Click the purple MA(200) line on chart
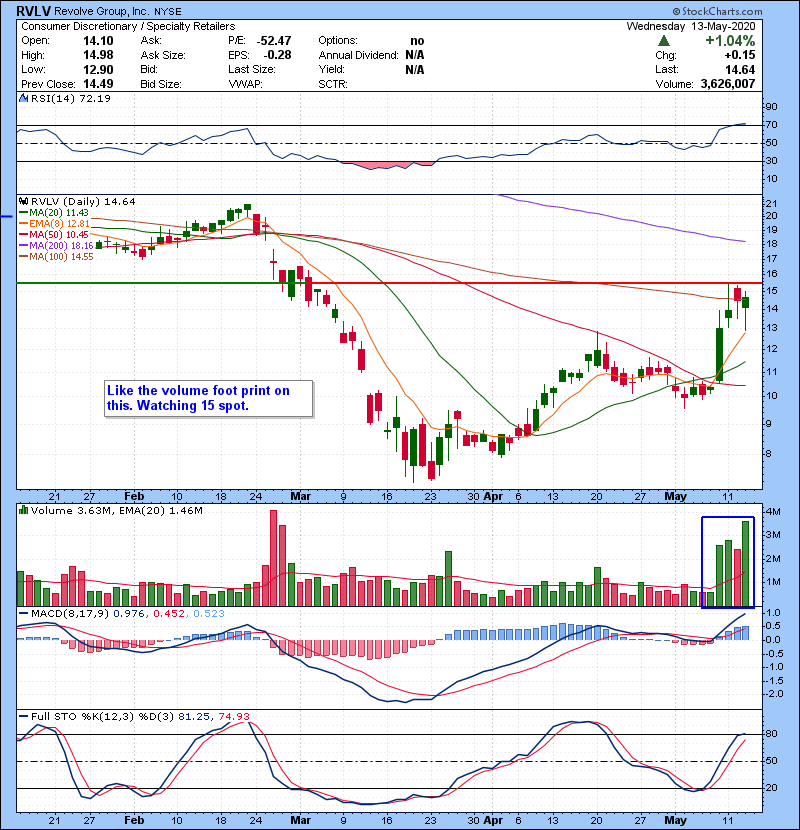 point(619,216)
